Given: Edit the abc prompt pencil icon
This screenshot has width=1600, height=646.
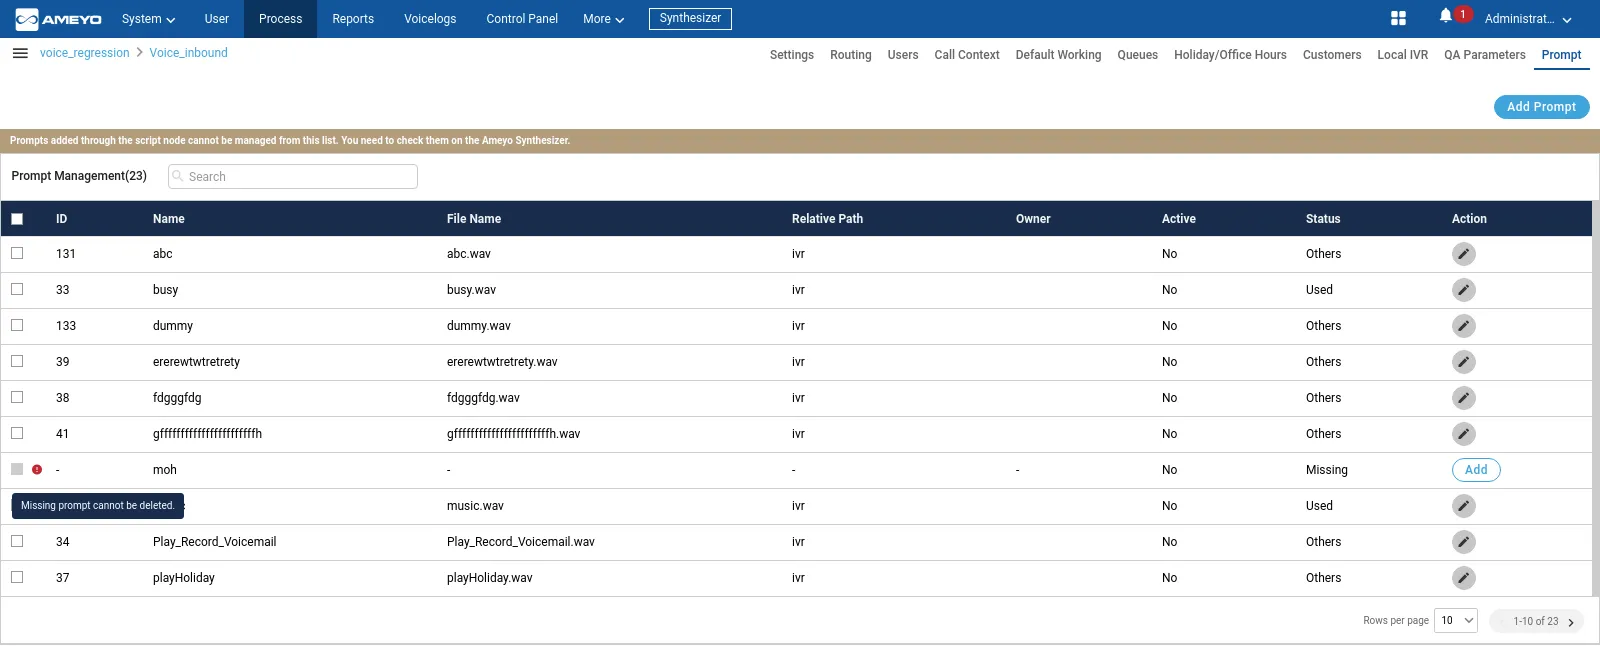Looking at the screenshot, I should tap(1463, 254).
